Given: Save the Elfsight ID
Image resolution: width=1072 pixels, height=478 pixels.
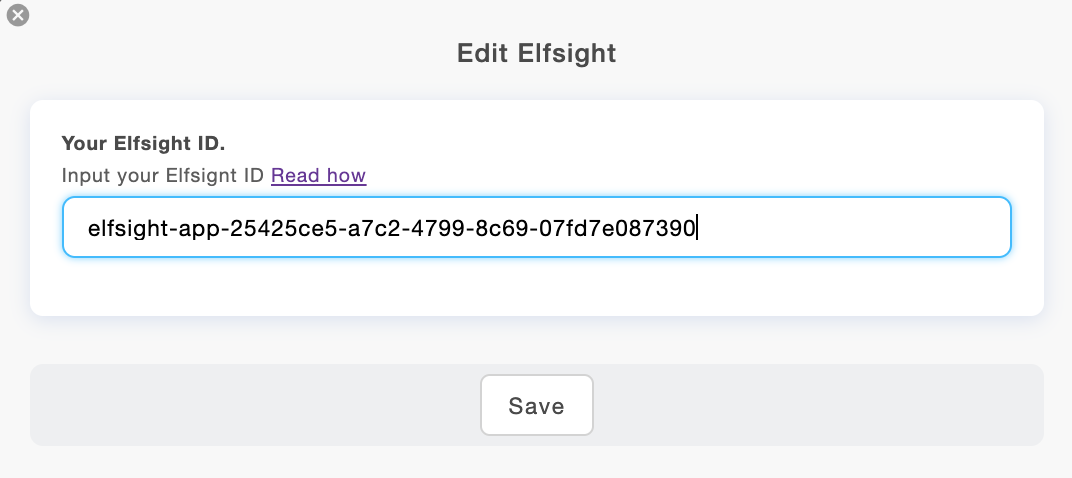Looking at the screenshot, I should [x=536, y=405].
